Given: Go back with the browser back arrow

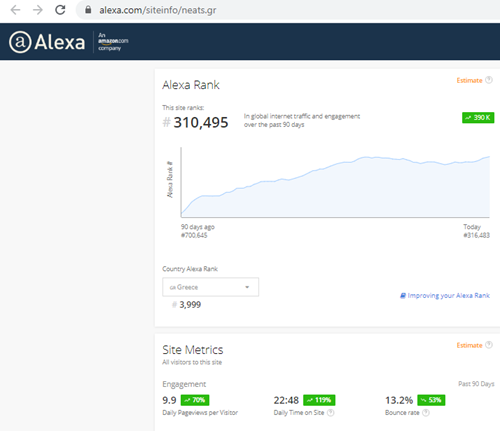Looking at the screenshot, I should click(15, 10).
